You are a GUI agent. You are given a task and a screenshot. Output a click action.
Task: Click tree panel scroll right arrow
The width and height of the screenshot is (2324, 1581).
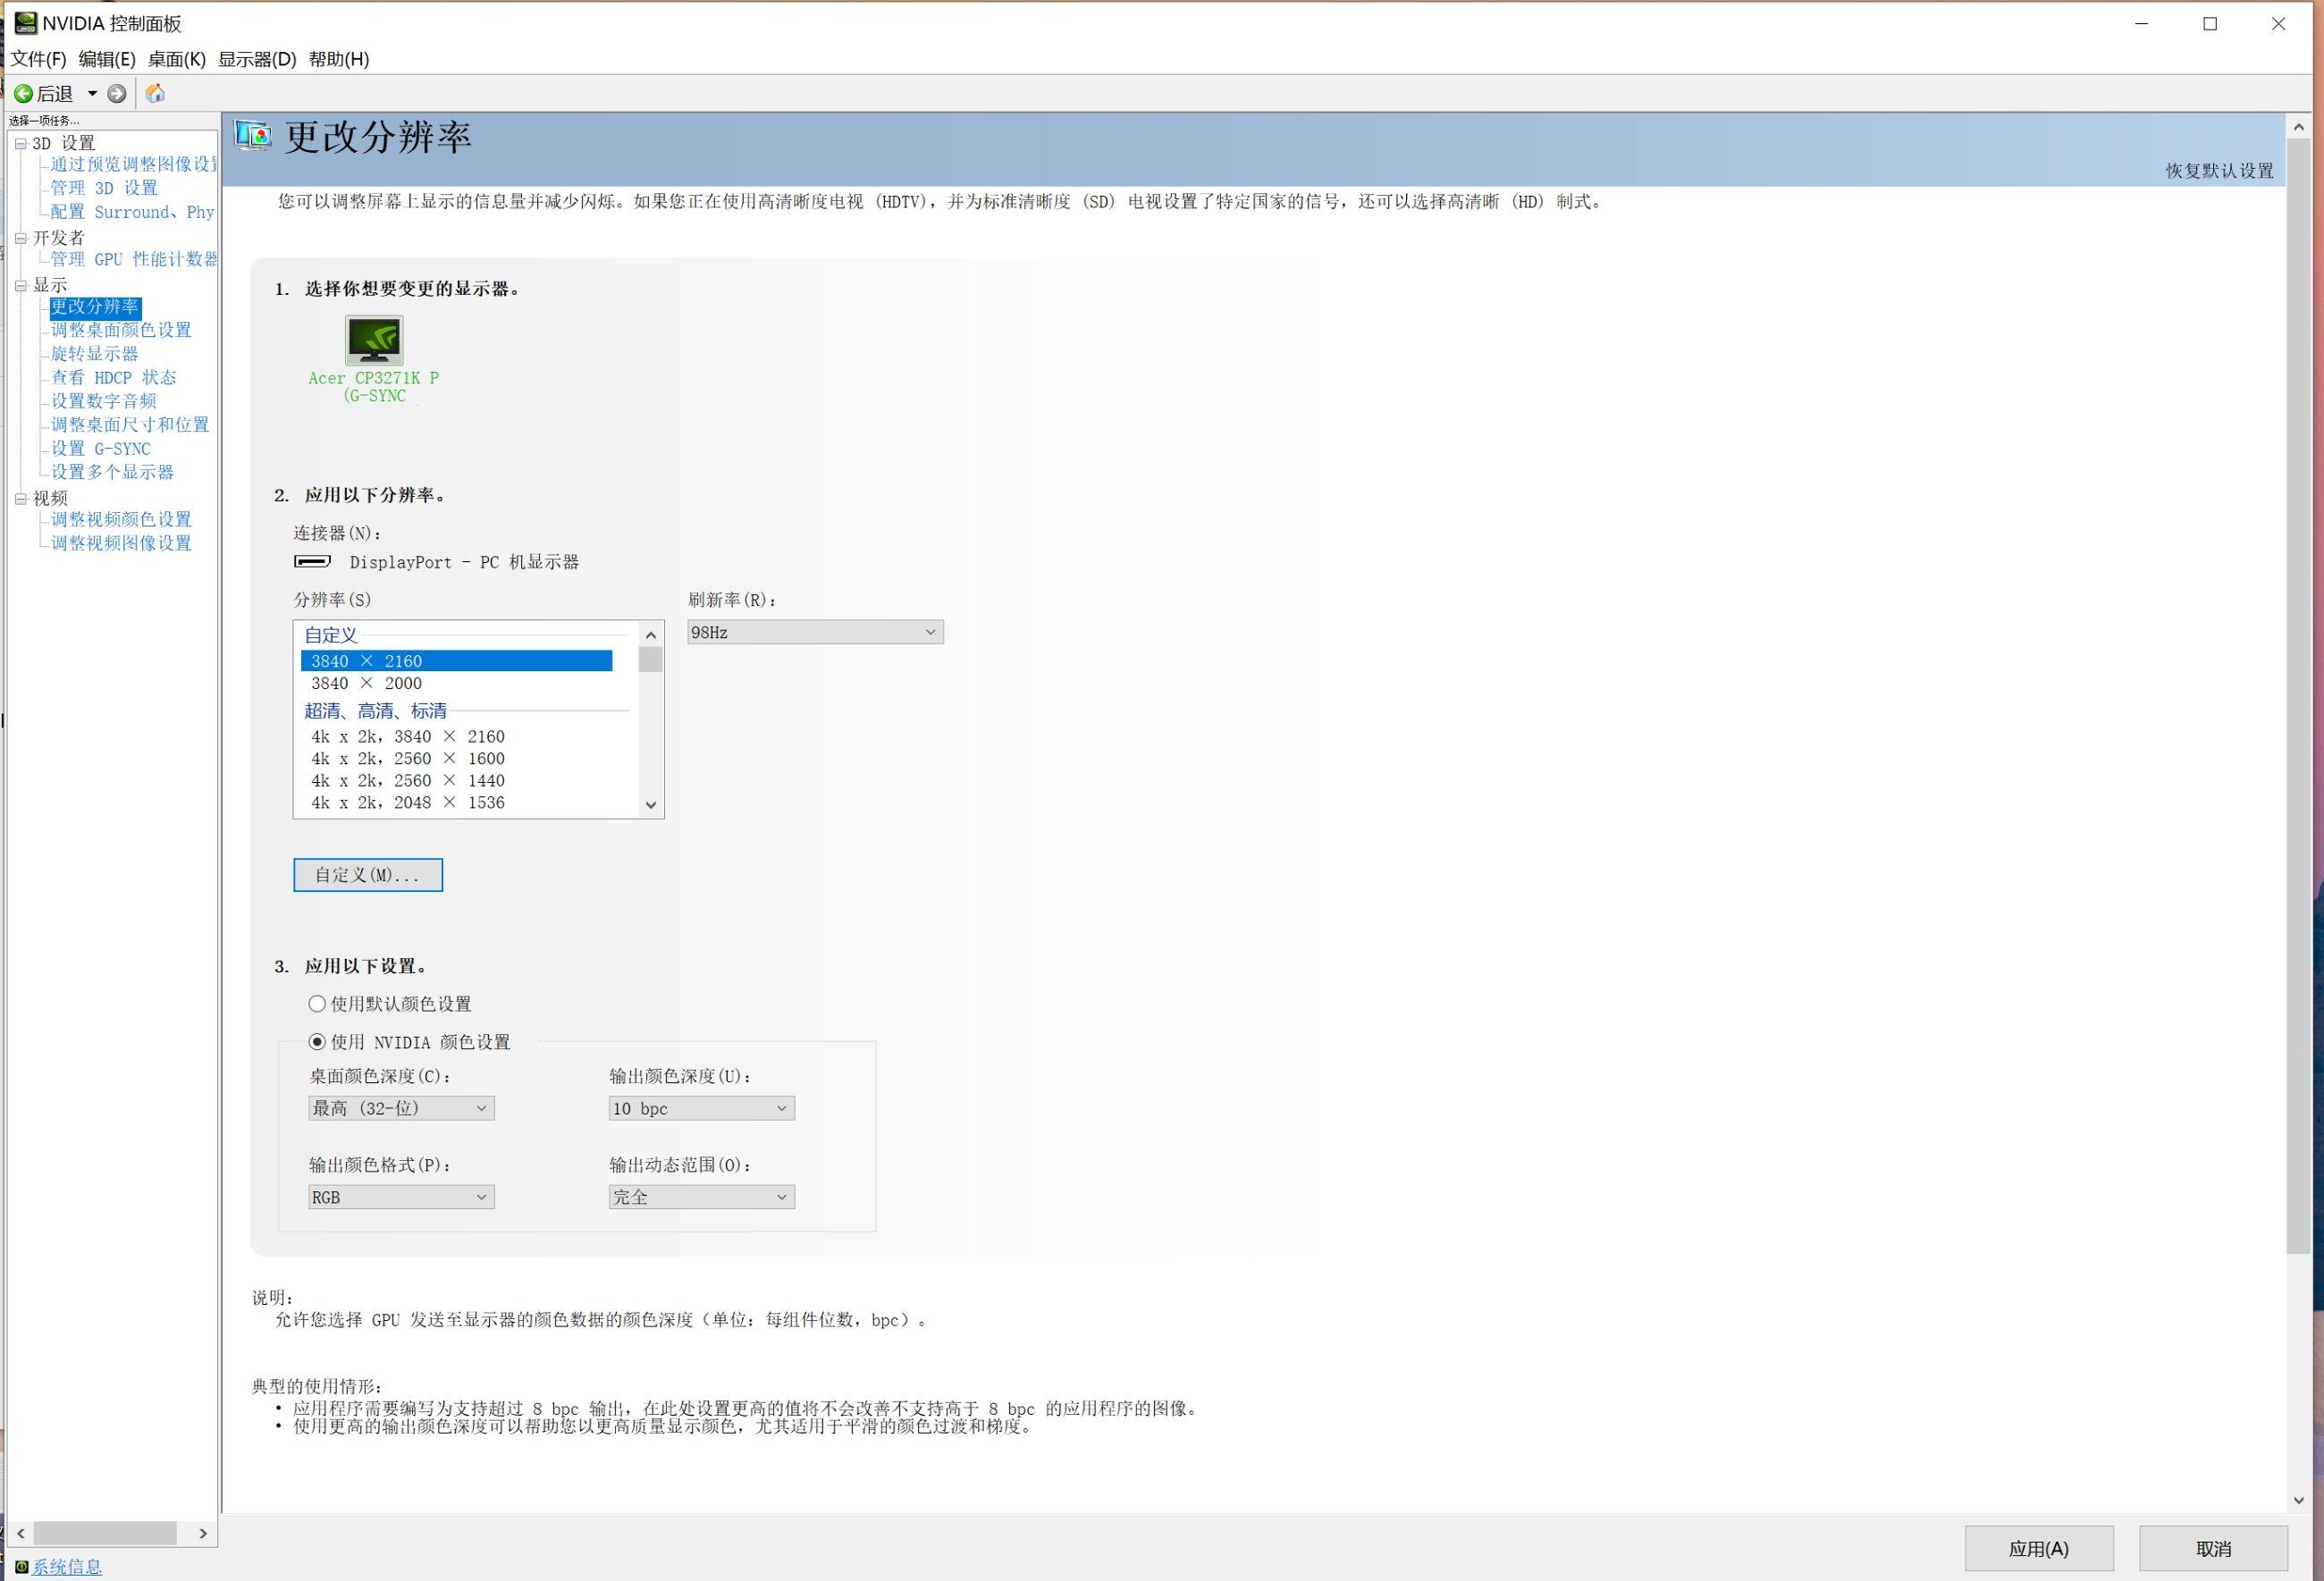pyautogui.click(x=203, y=1533)
